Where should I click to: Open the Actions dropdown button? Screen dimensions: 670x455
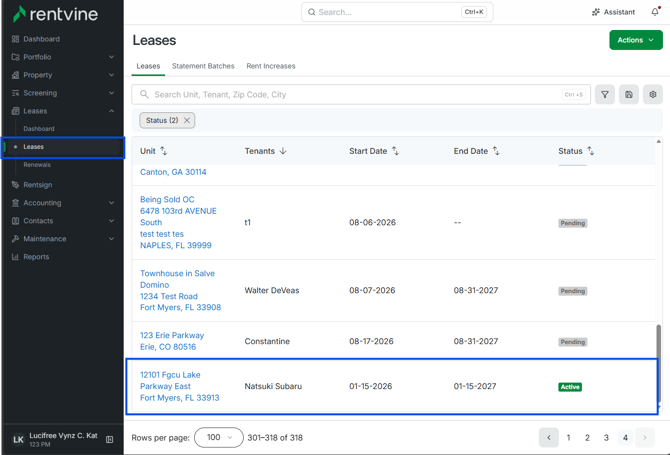click(636, 40)
